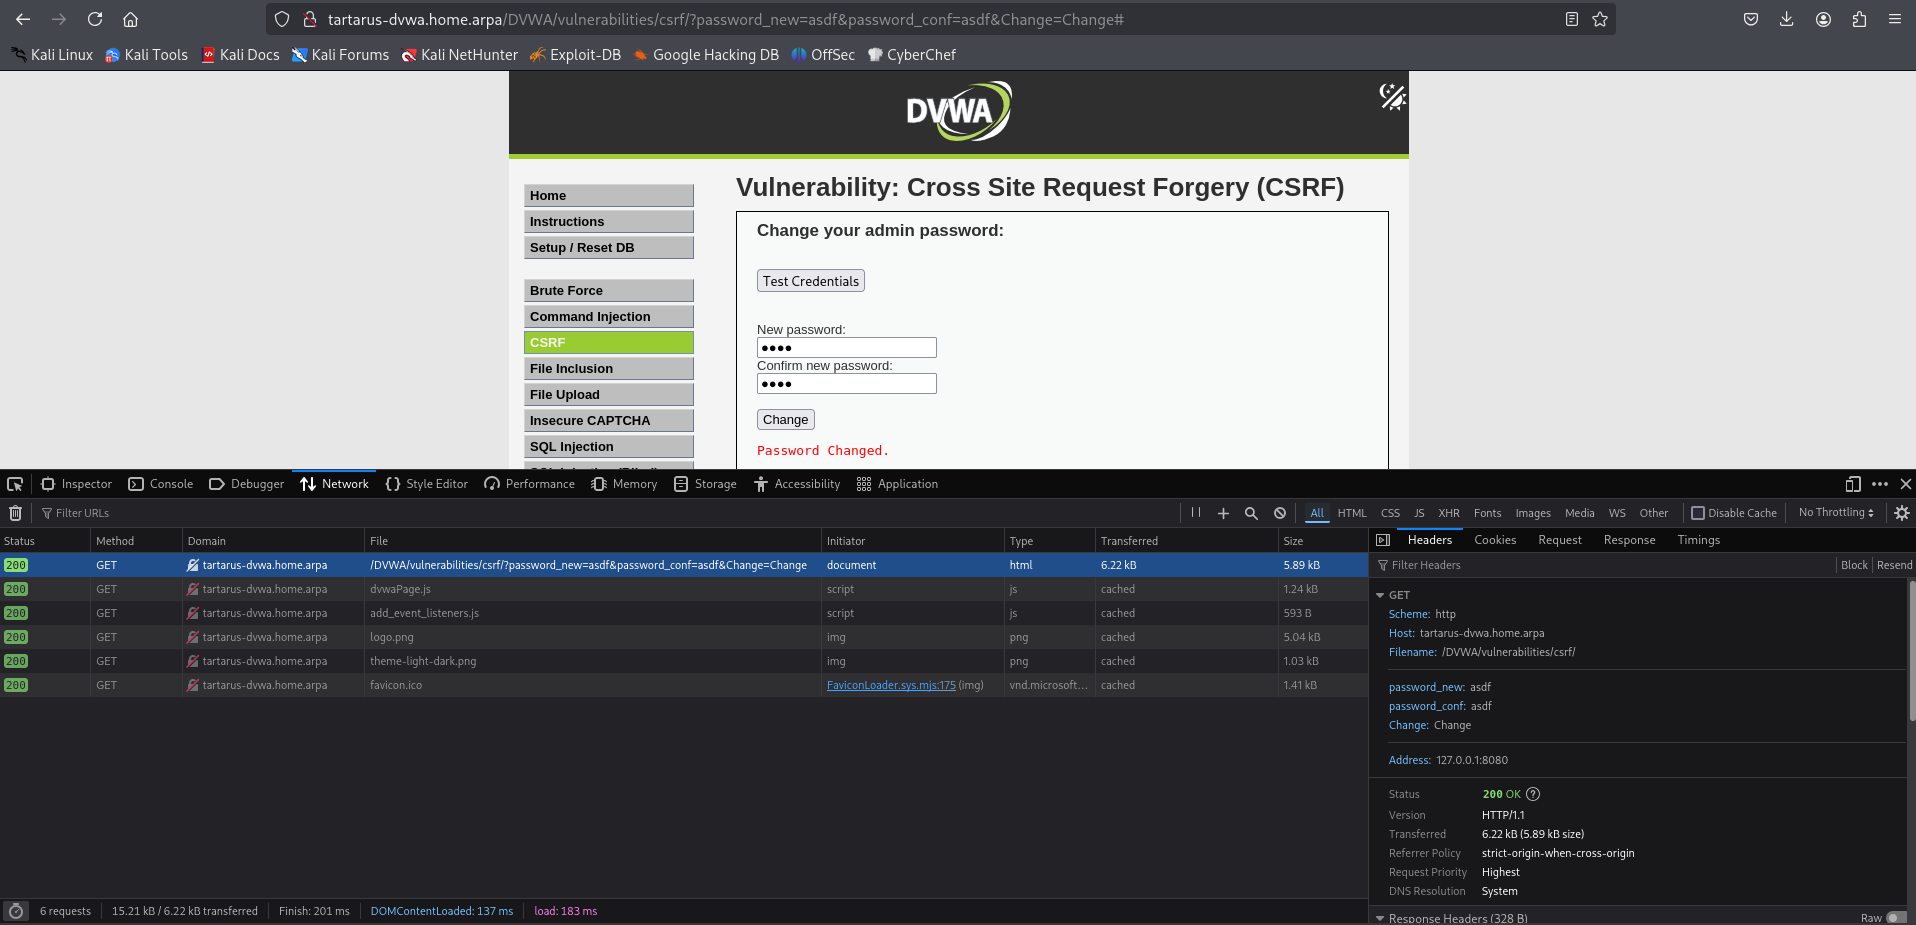1916x925 pixels.
Task: Clear the network log with trash icon
Action: tap(15, 513)
